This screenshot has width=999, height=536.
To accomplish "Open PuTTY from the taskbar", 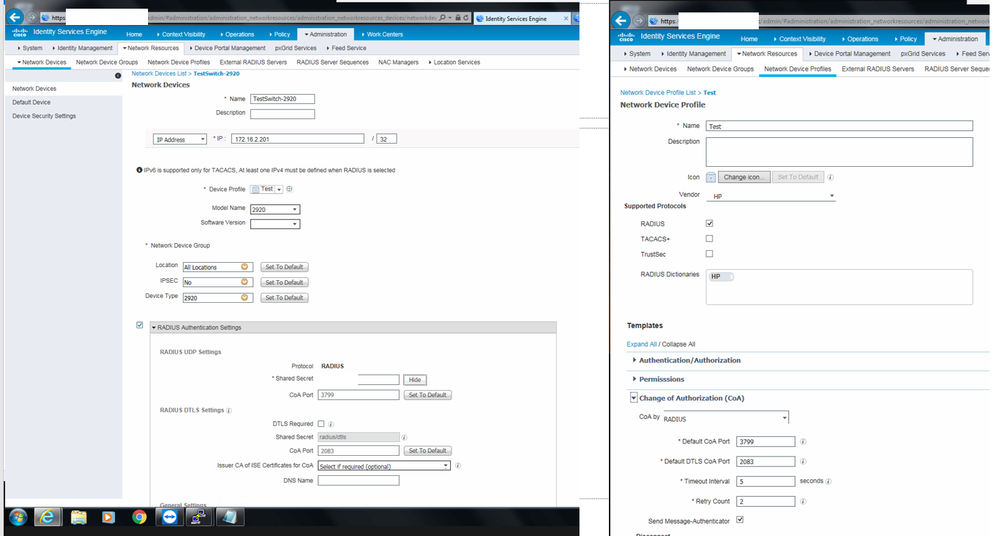I will pyautogui.click(x=199, y=517).
